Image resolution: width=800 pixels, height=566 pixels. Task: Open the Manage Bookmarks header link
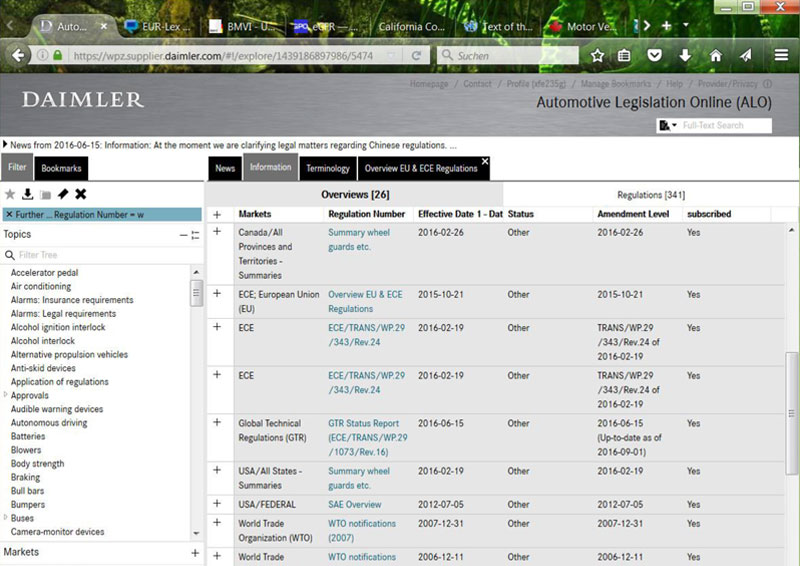[x=616, y=84]
